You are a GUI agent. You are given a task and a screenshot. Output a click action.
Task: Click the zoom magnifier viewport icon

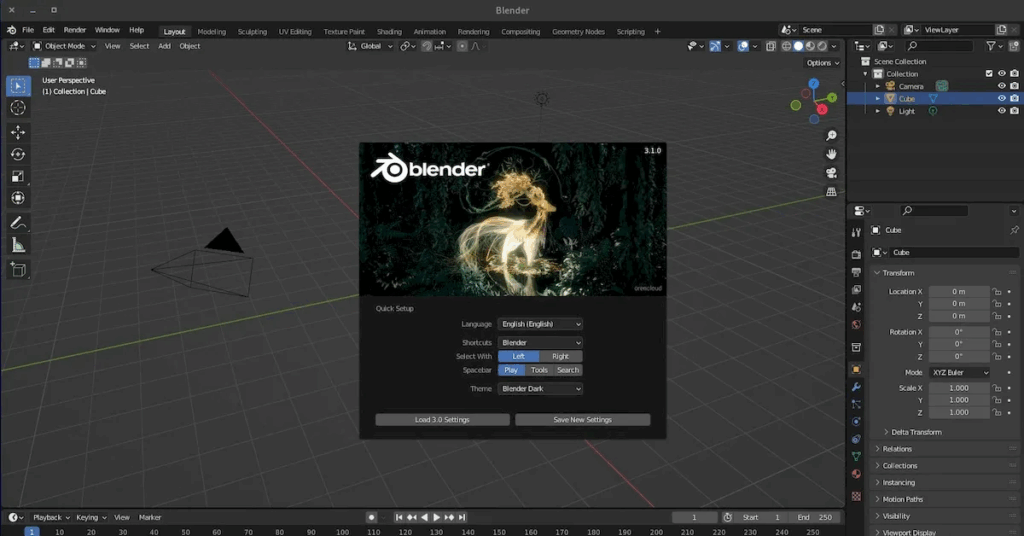click(x=831, y=135)
